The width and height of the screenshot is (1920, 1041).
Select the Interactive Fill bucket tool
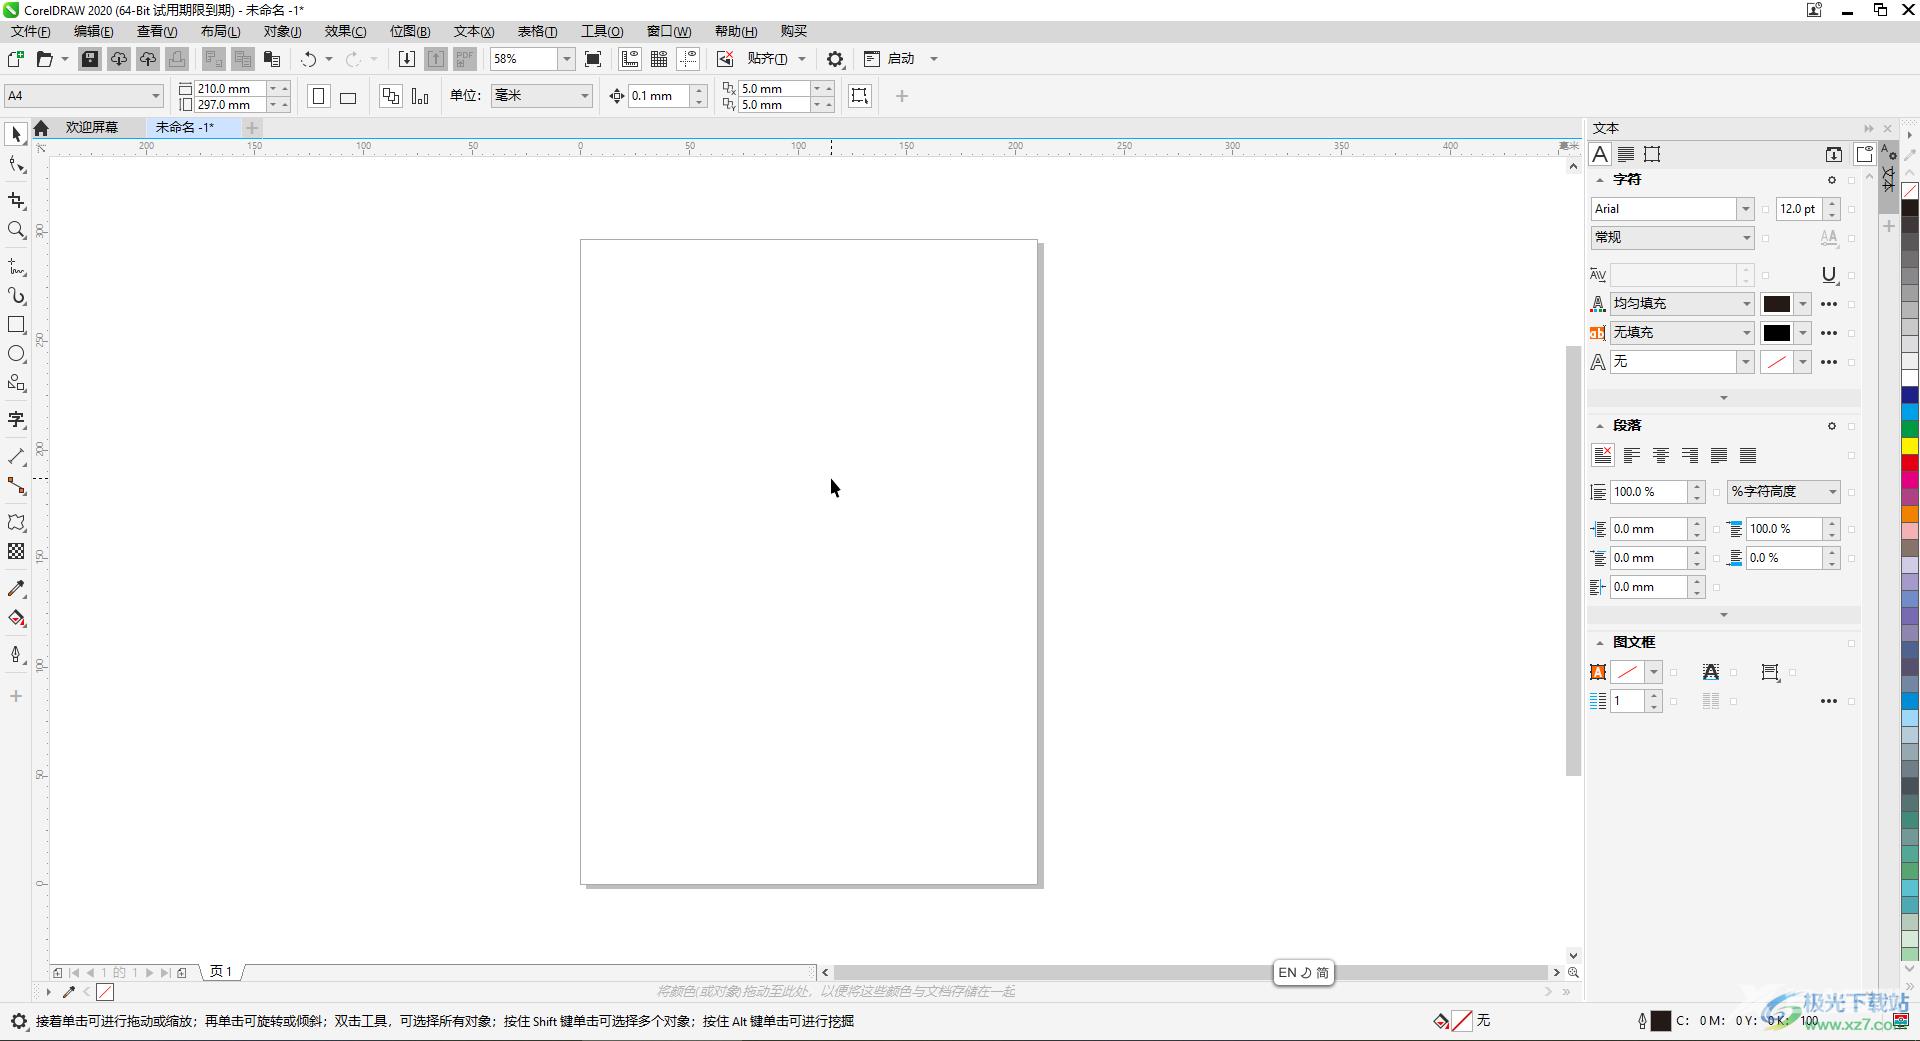click(x=16, y=618)
